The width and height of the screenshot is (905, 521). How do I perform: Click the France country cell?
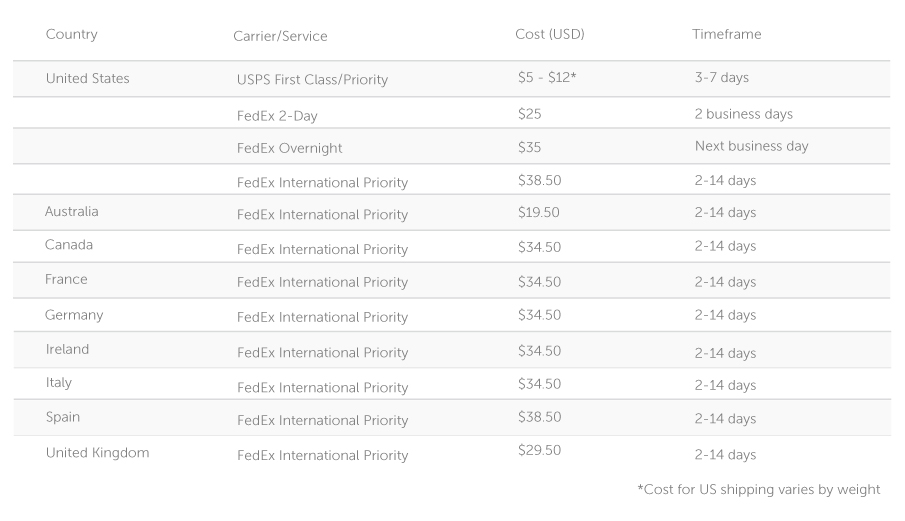[66, 279]
